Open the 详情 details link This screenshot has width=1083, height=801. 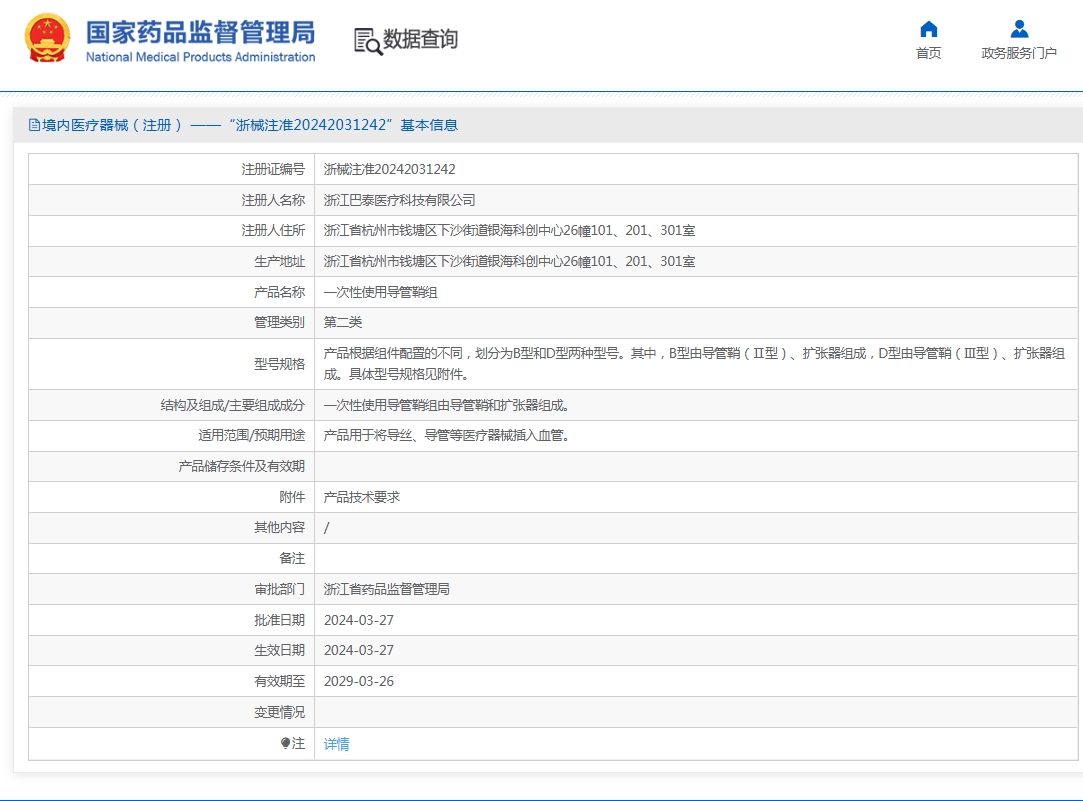[x=336, y=744]
